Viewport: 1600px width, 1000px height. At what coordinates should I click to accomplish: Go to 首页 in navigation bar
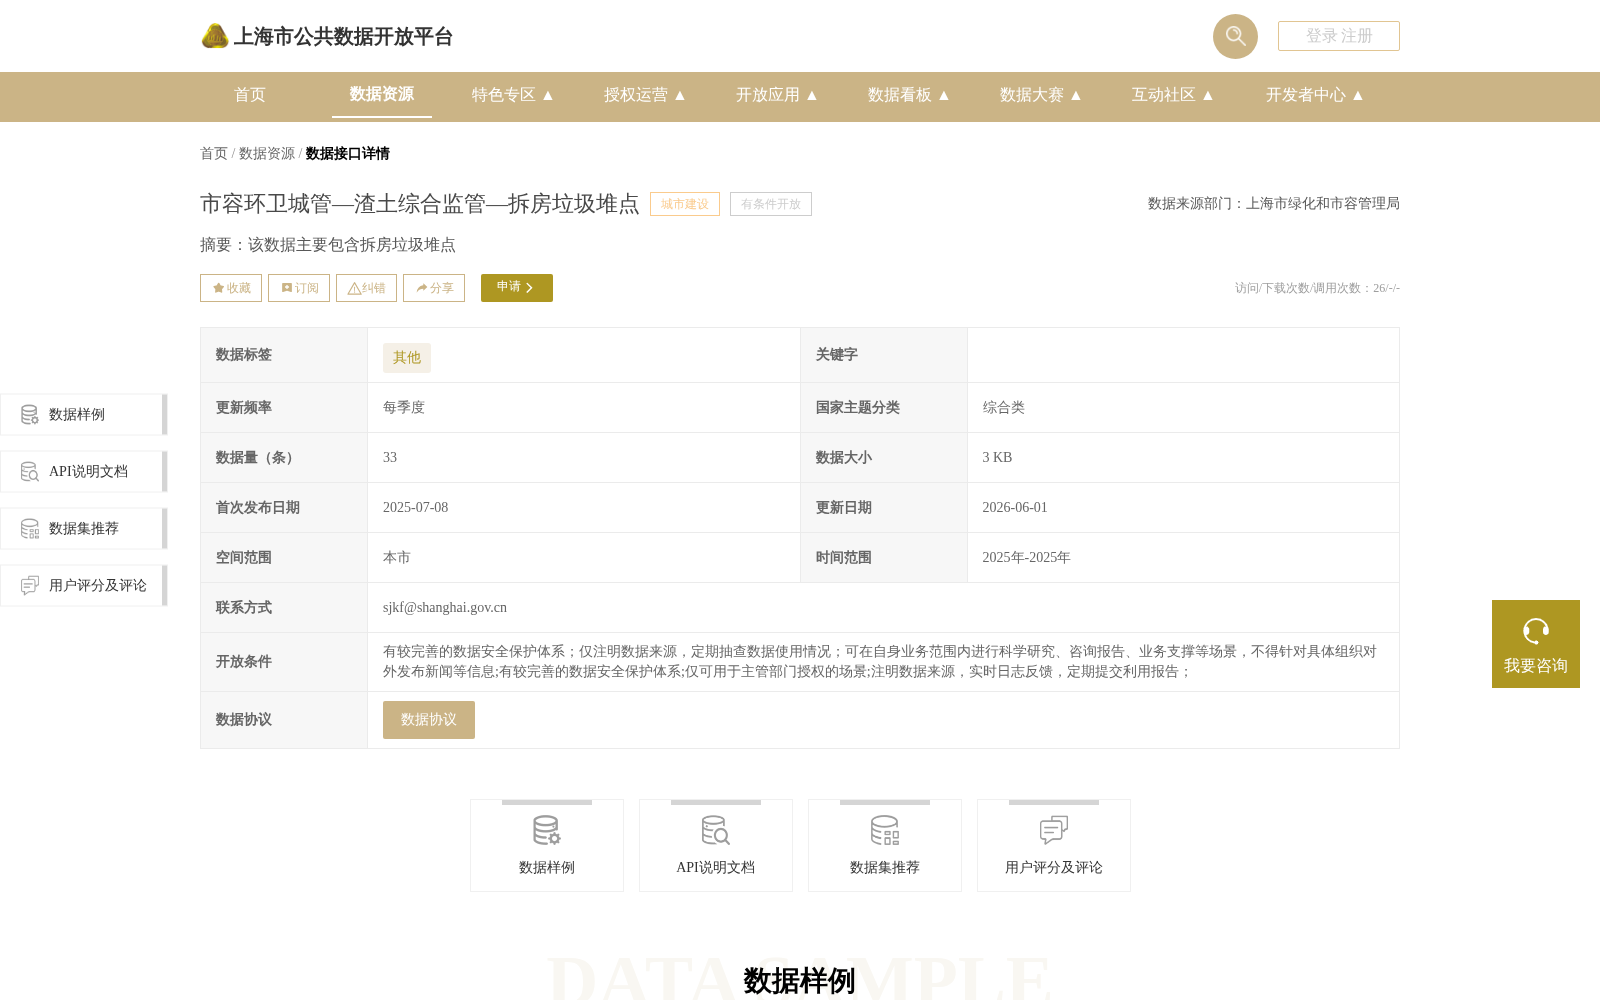[x=250, y=95]
